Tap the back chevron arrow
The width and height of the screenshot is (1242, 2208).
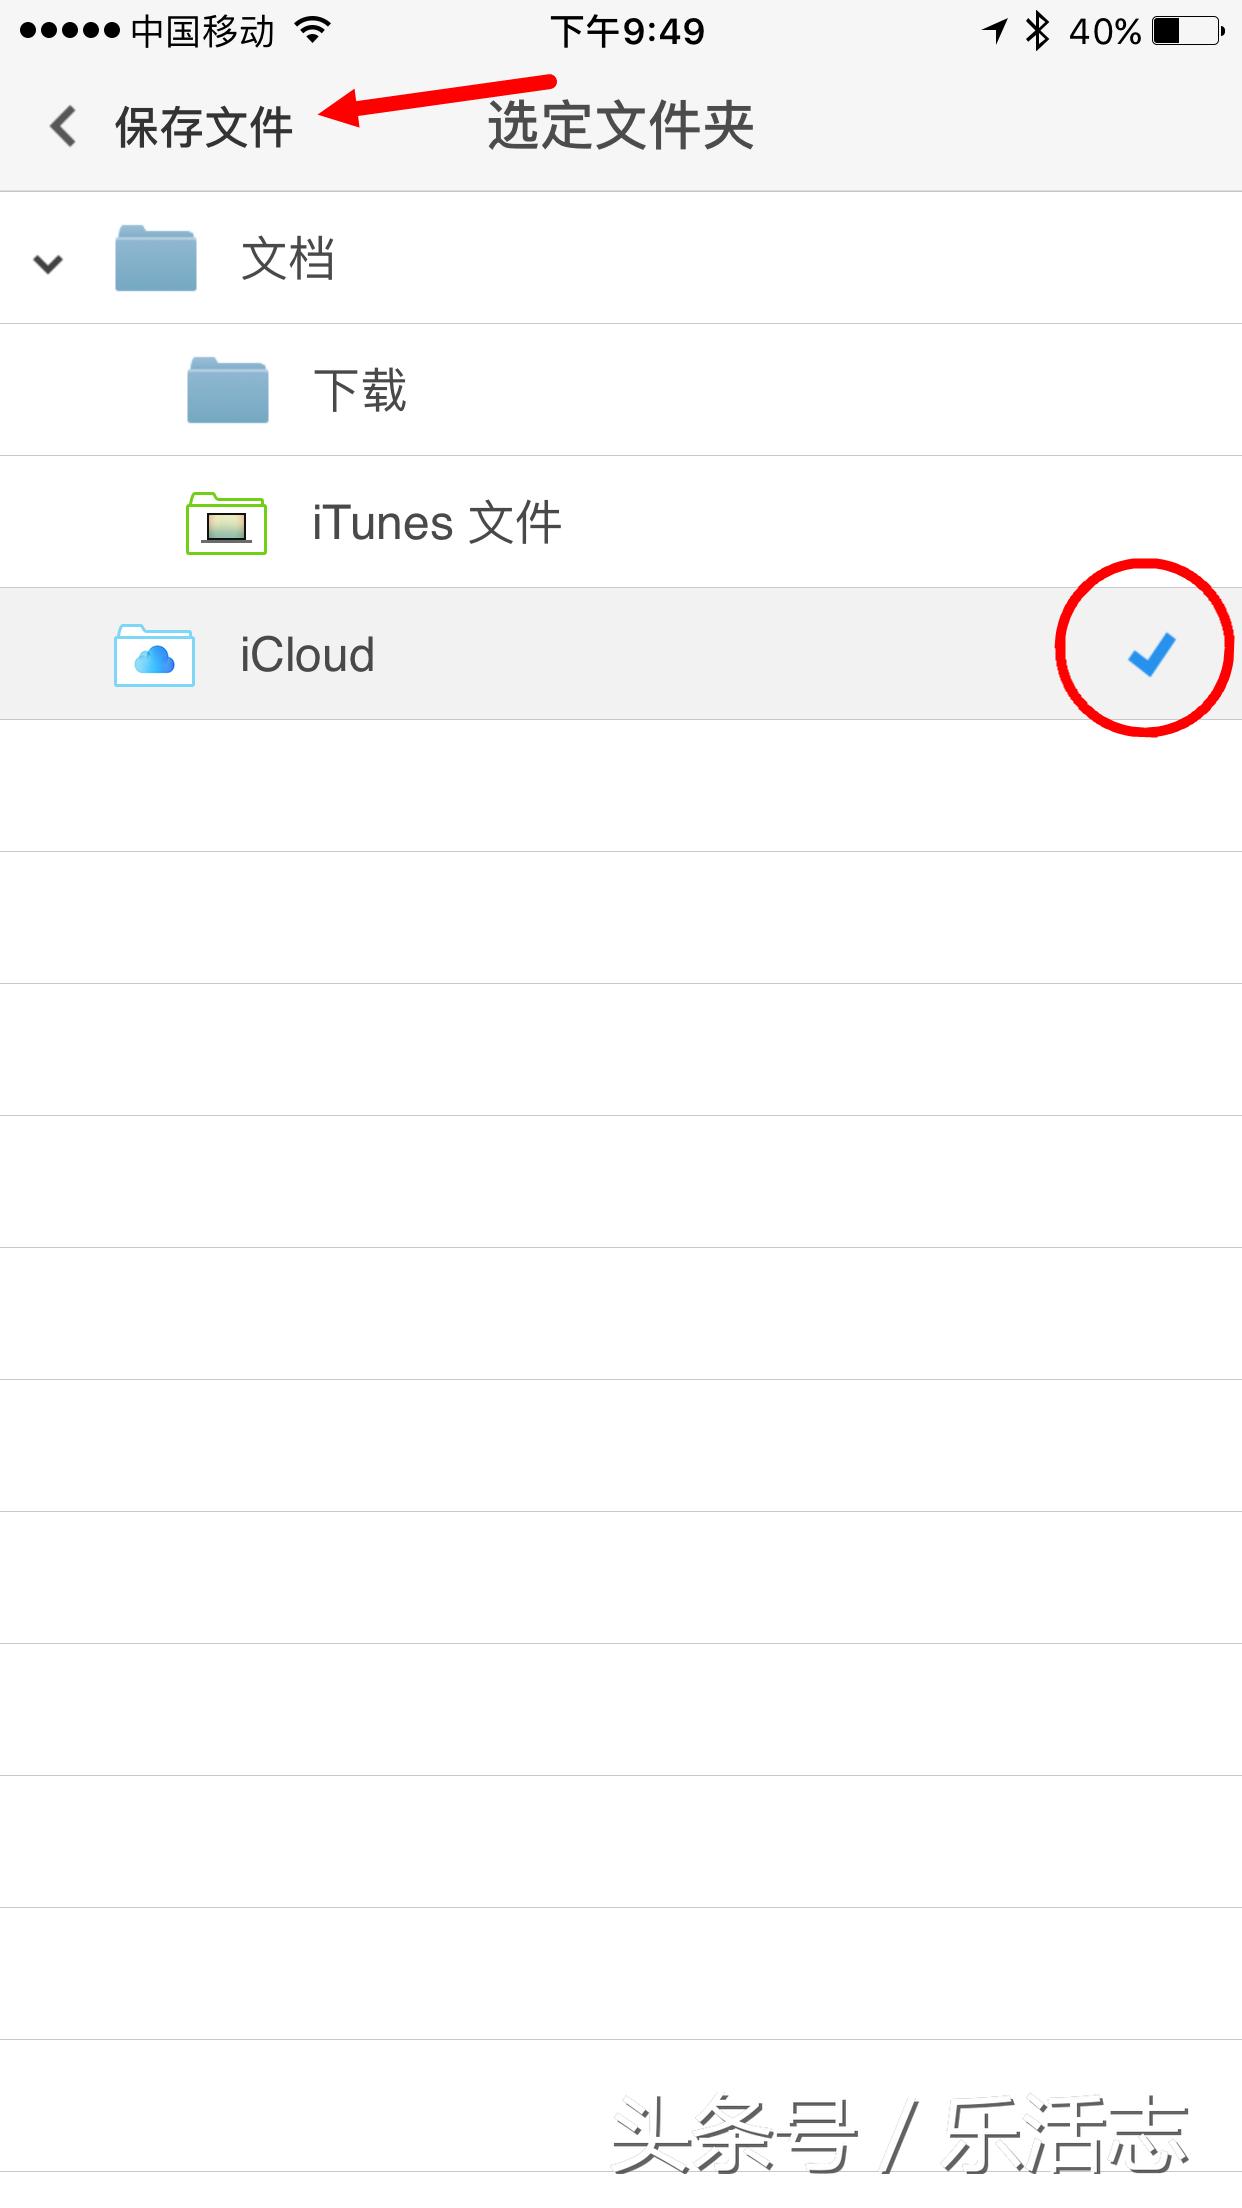pyautogui.click(x=63, y=127)
